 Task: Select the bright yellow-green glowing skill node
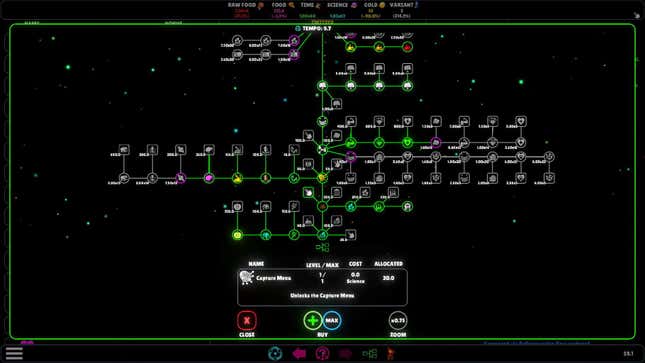(x=237, y=235)
